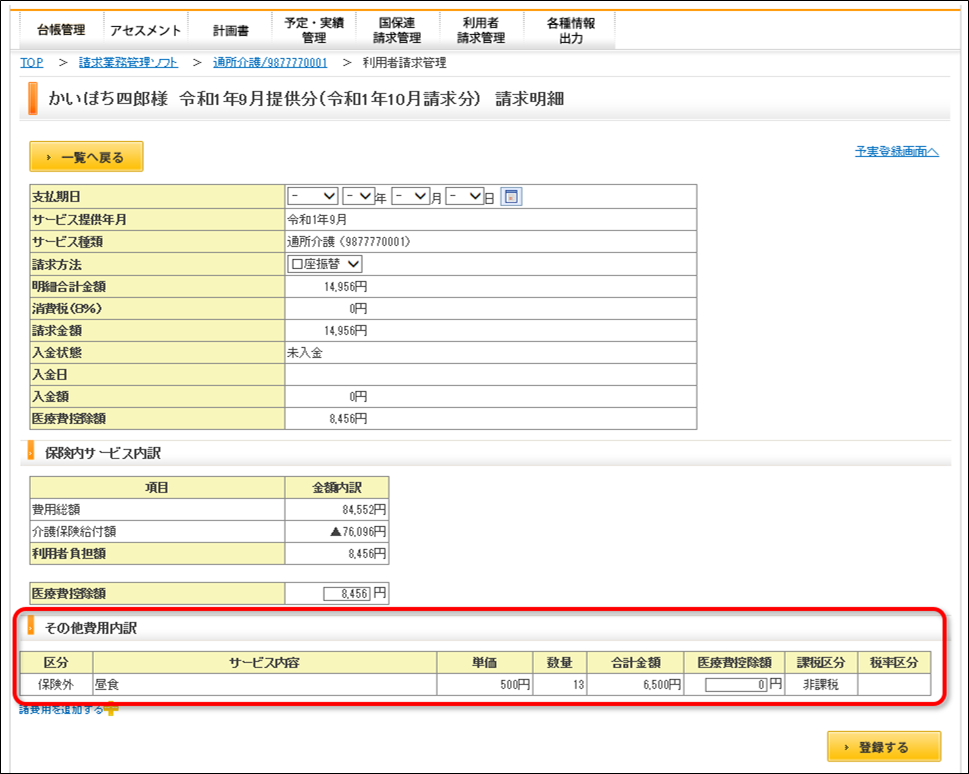Select the 令和1年9月 service month value
This screenshot has width=969, height=774.
click(x=317, y=219)
